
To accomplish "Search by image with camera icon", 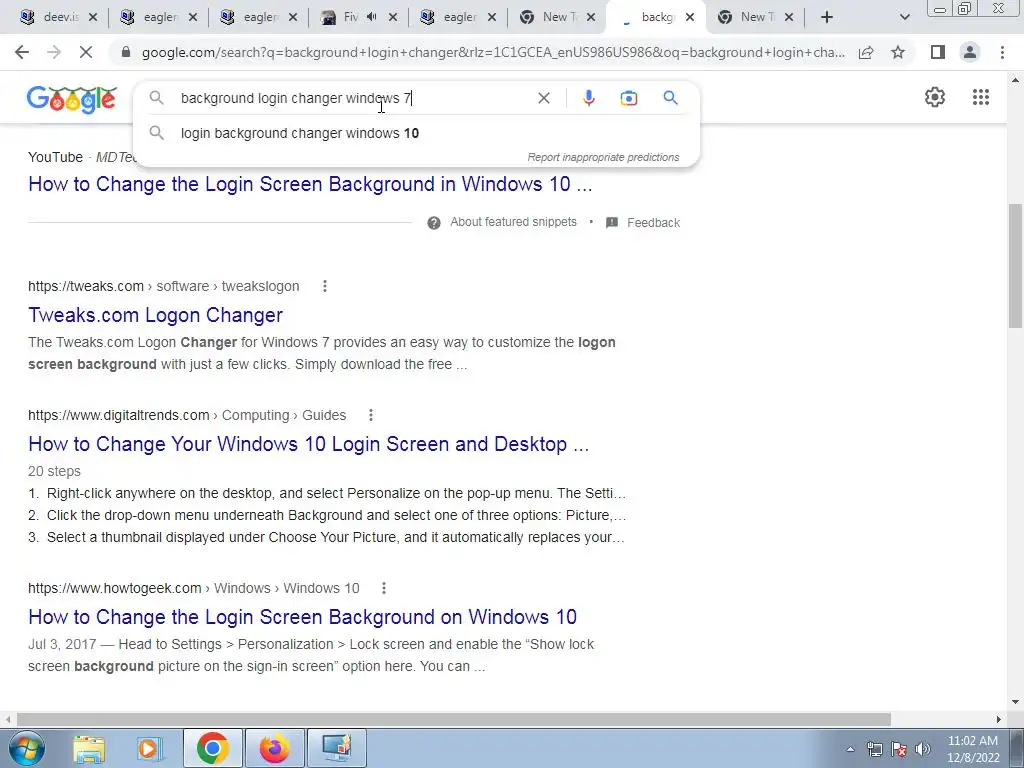I will point(628,98).
